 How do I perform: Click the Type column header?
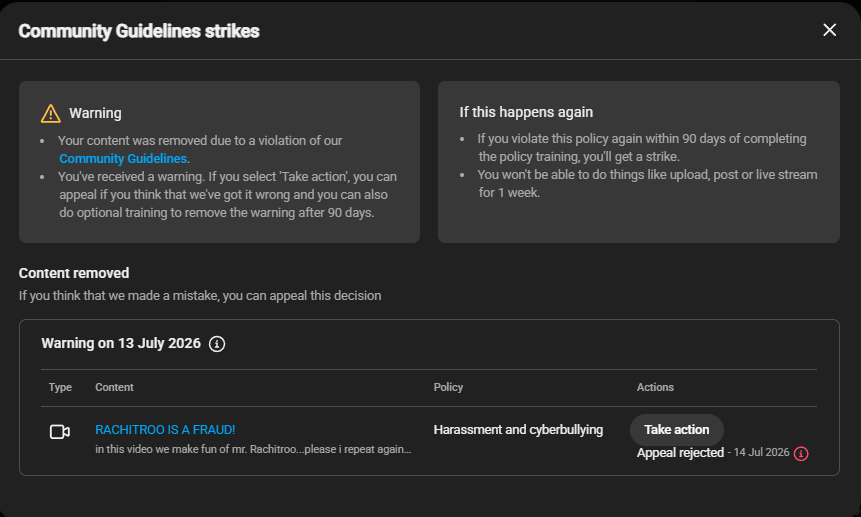[x=60, y=387]
